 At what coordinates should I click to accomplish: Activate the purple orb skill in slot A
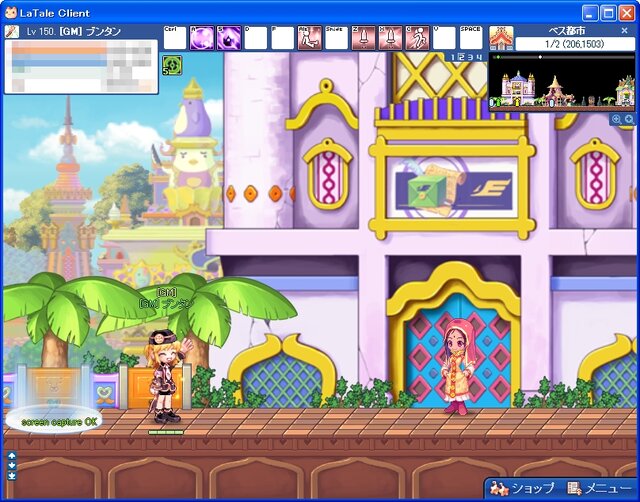[202, 38]
